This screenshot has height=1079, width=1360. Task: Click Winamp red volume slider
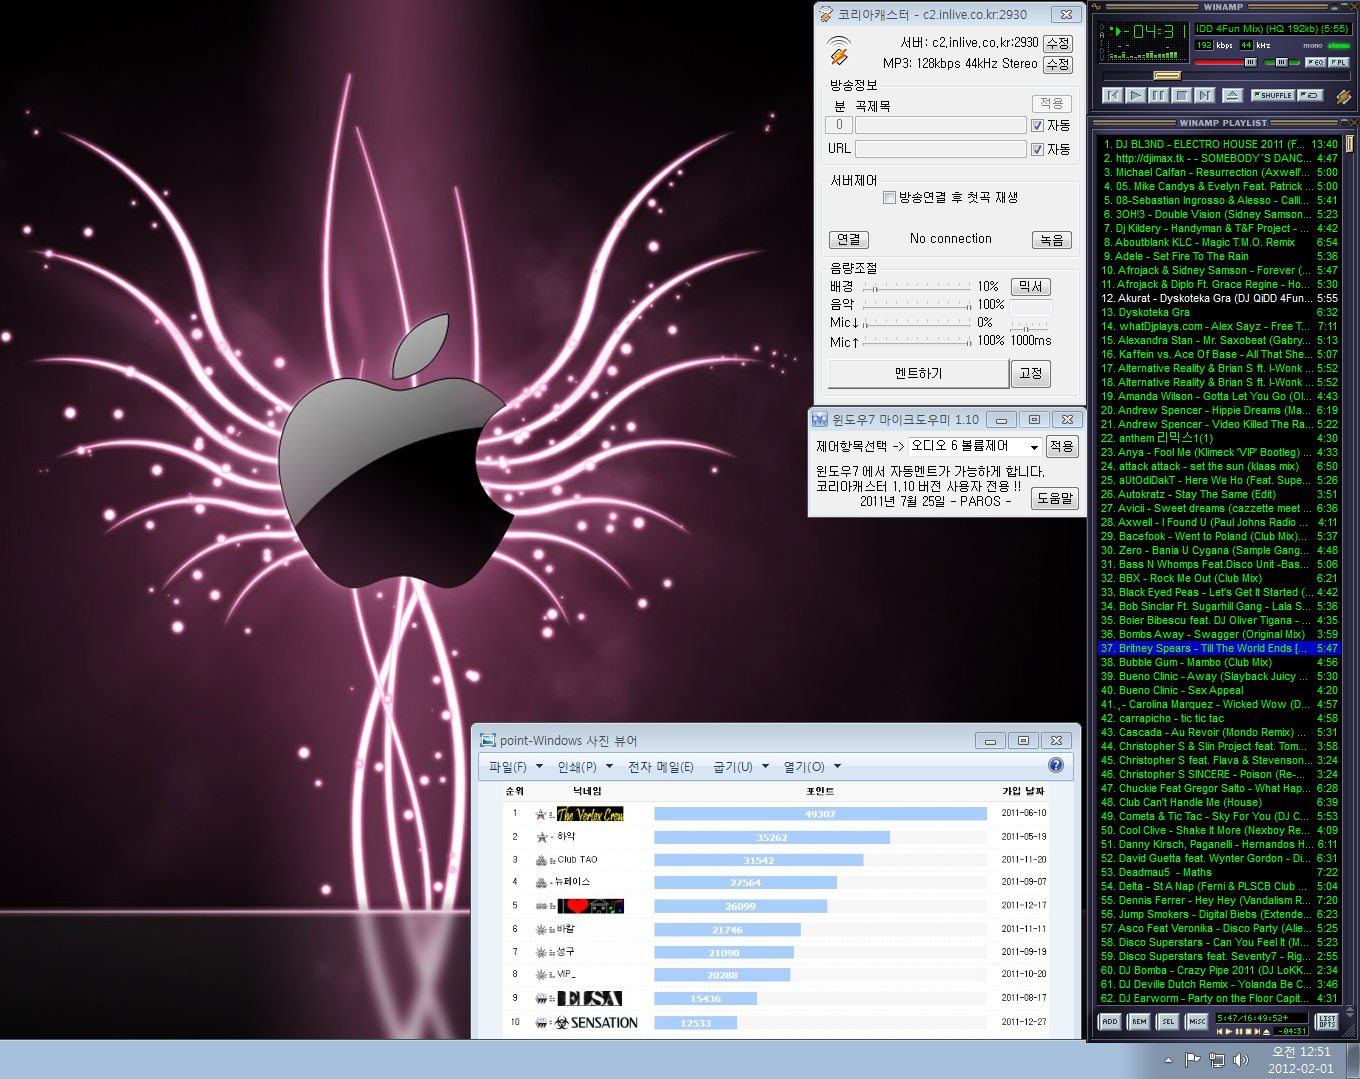pyautogui.click(x=1225, y=62)
